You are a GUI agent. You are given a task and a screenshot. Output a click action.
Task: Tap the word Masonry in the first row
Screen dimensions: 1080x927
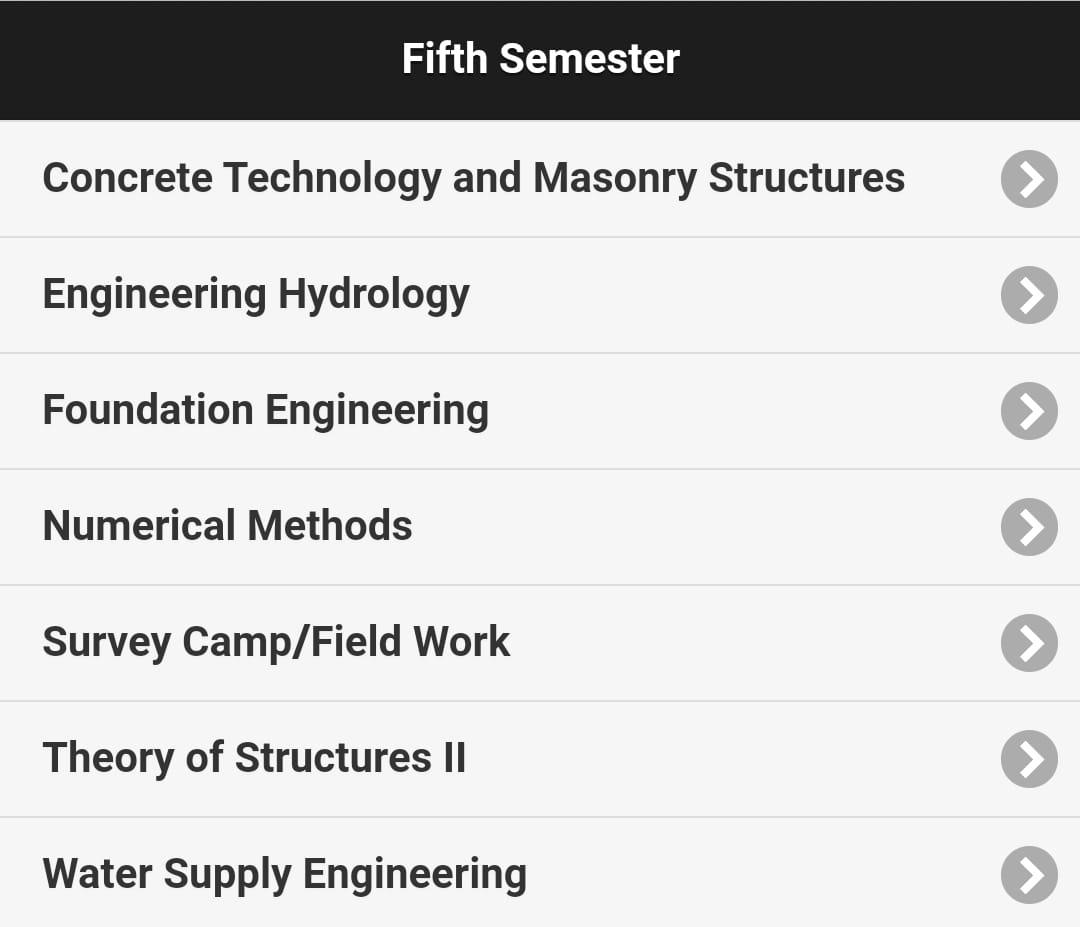(x=615, y=180)
